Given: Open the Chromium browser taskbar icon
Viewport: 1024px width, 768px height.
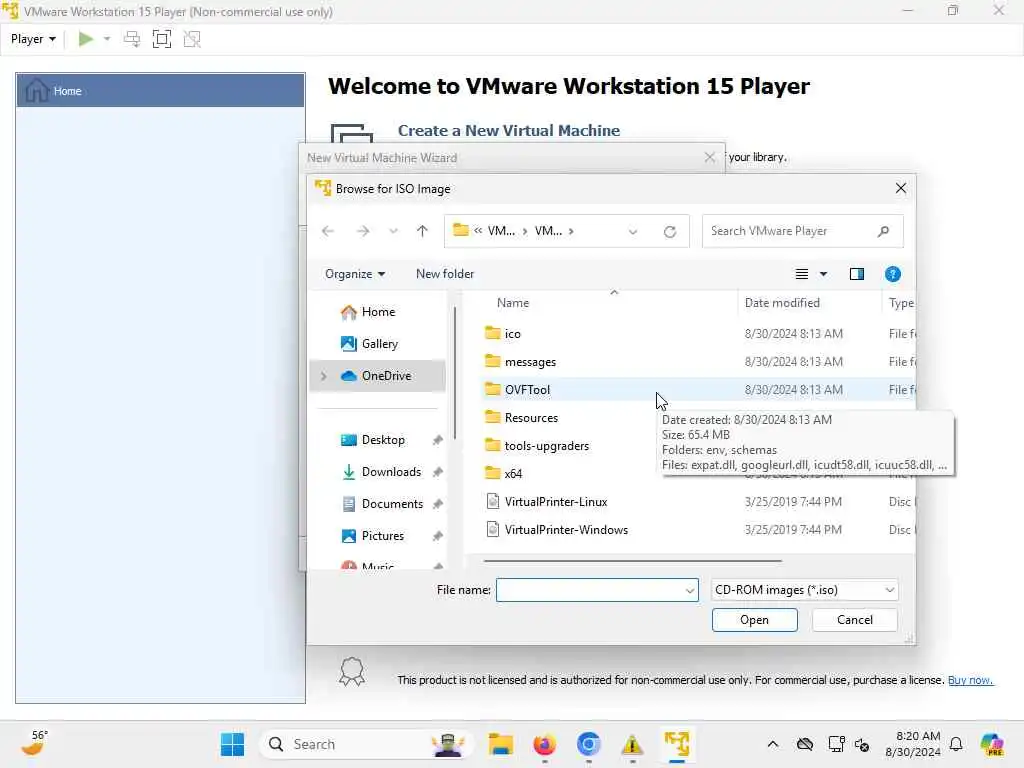Looking at the screenshot, I should coord(588,744).
